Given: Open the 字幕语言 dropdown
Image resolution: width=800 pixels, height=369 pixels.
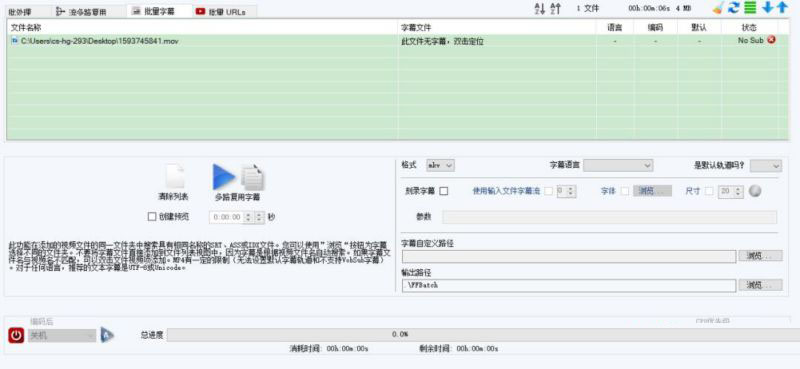Looking at the screenshot, I should pyautogui.click(x=618, y=165).
